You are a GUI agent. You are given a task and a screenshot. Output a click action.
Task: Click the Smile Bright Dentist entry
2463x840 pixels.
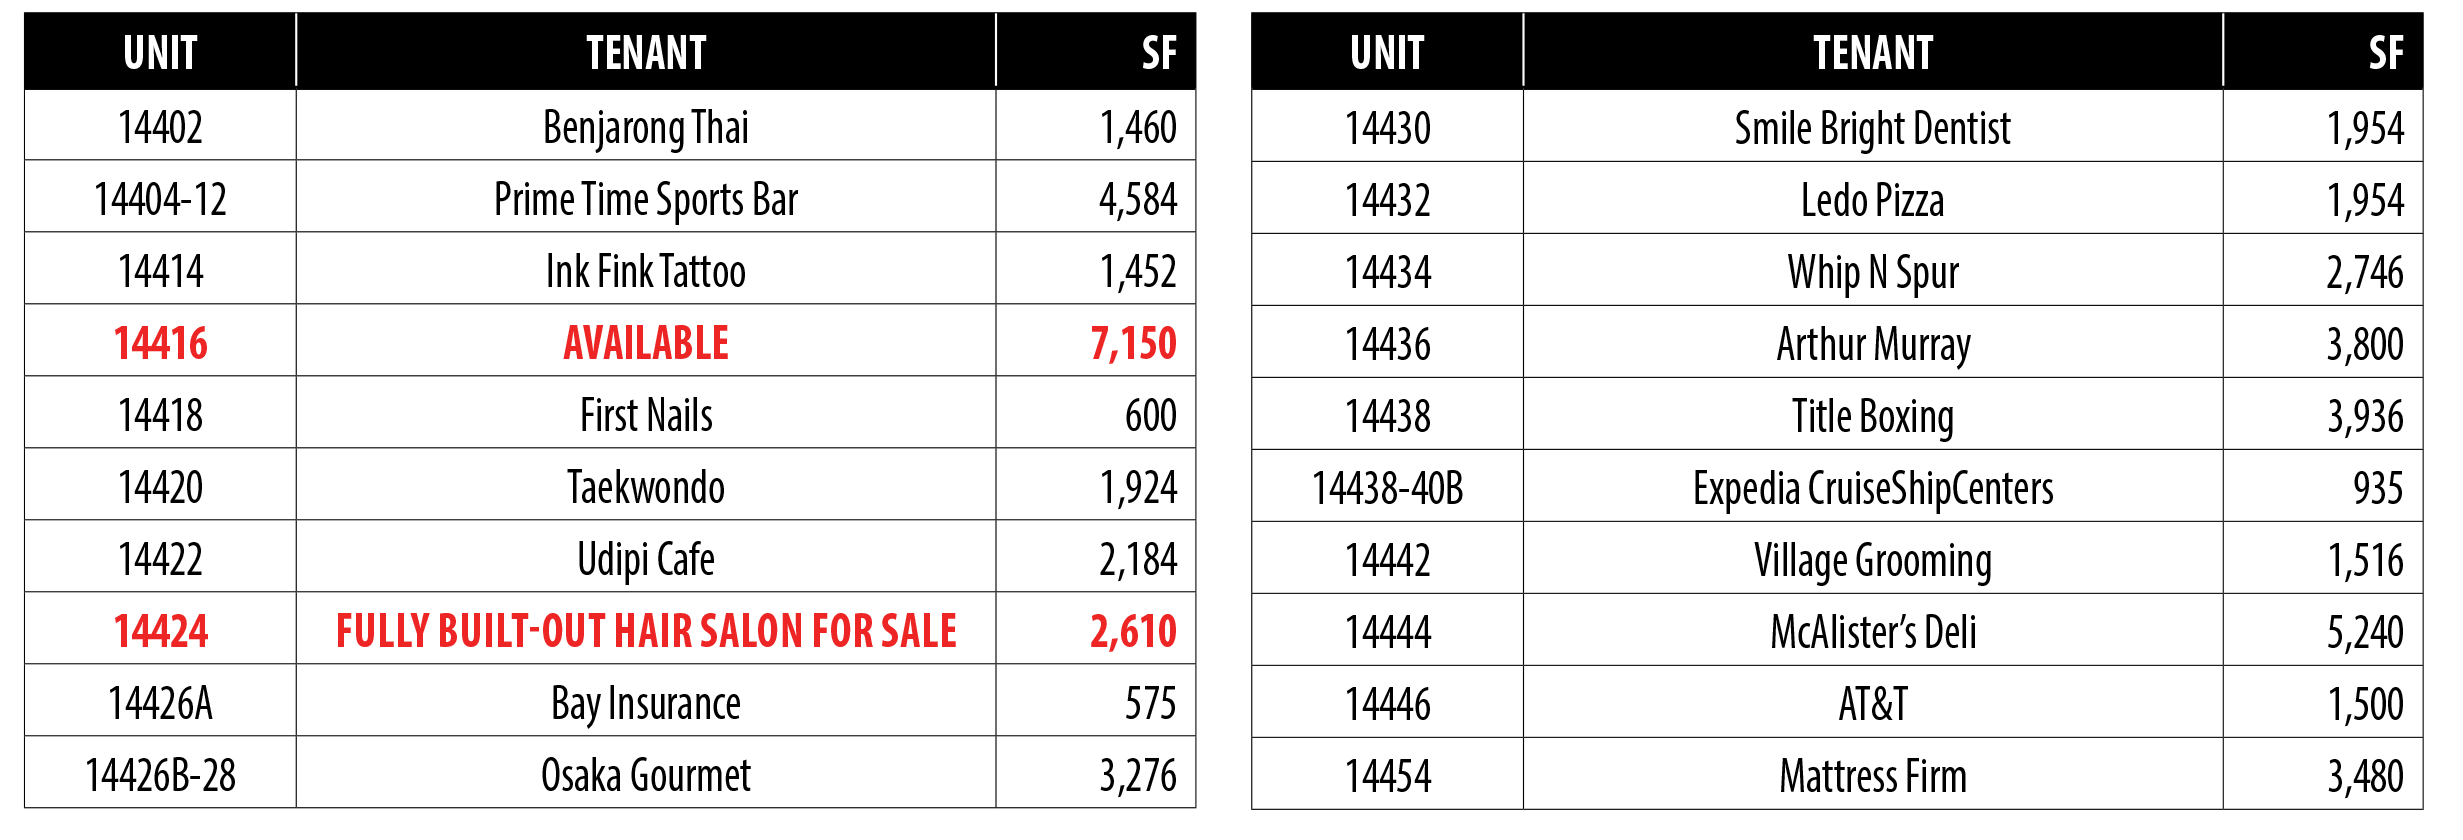1872,129
